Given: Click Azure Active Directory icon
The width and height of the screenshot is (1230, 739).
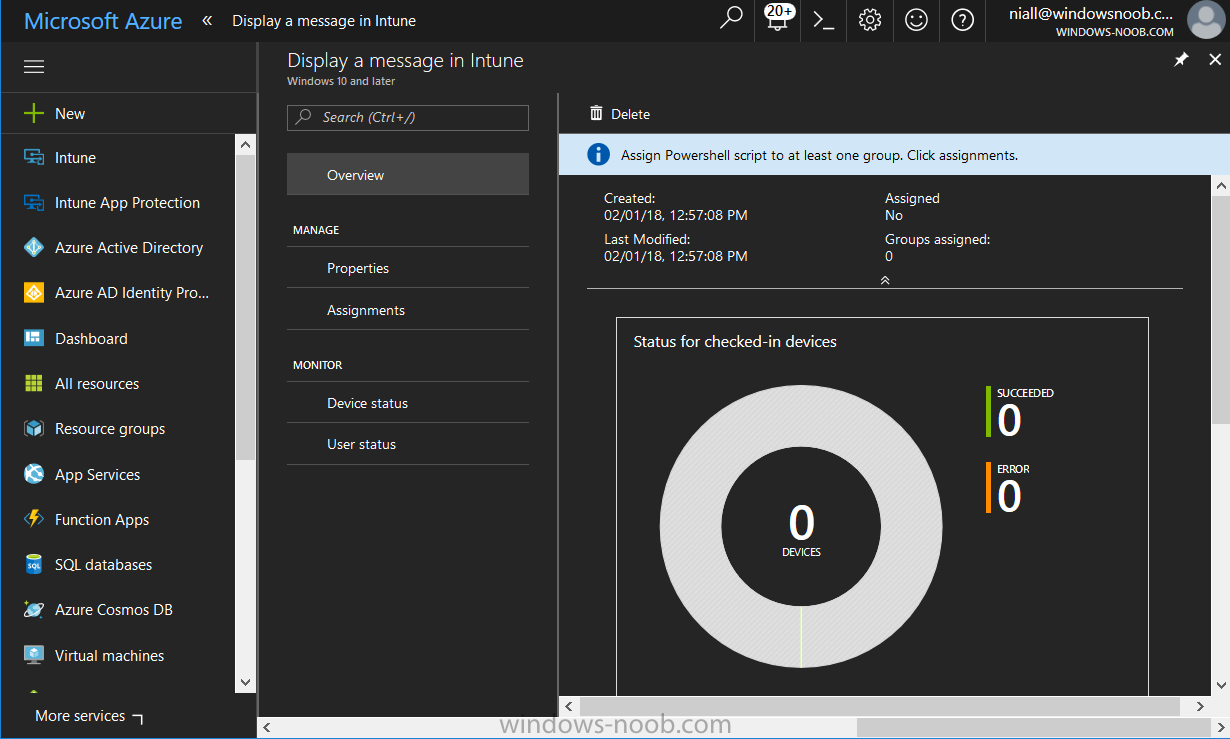Looking at the screenshot, I should coord(34,248).
